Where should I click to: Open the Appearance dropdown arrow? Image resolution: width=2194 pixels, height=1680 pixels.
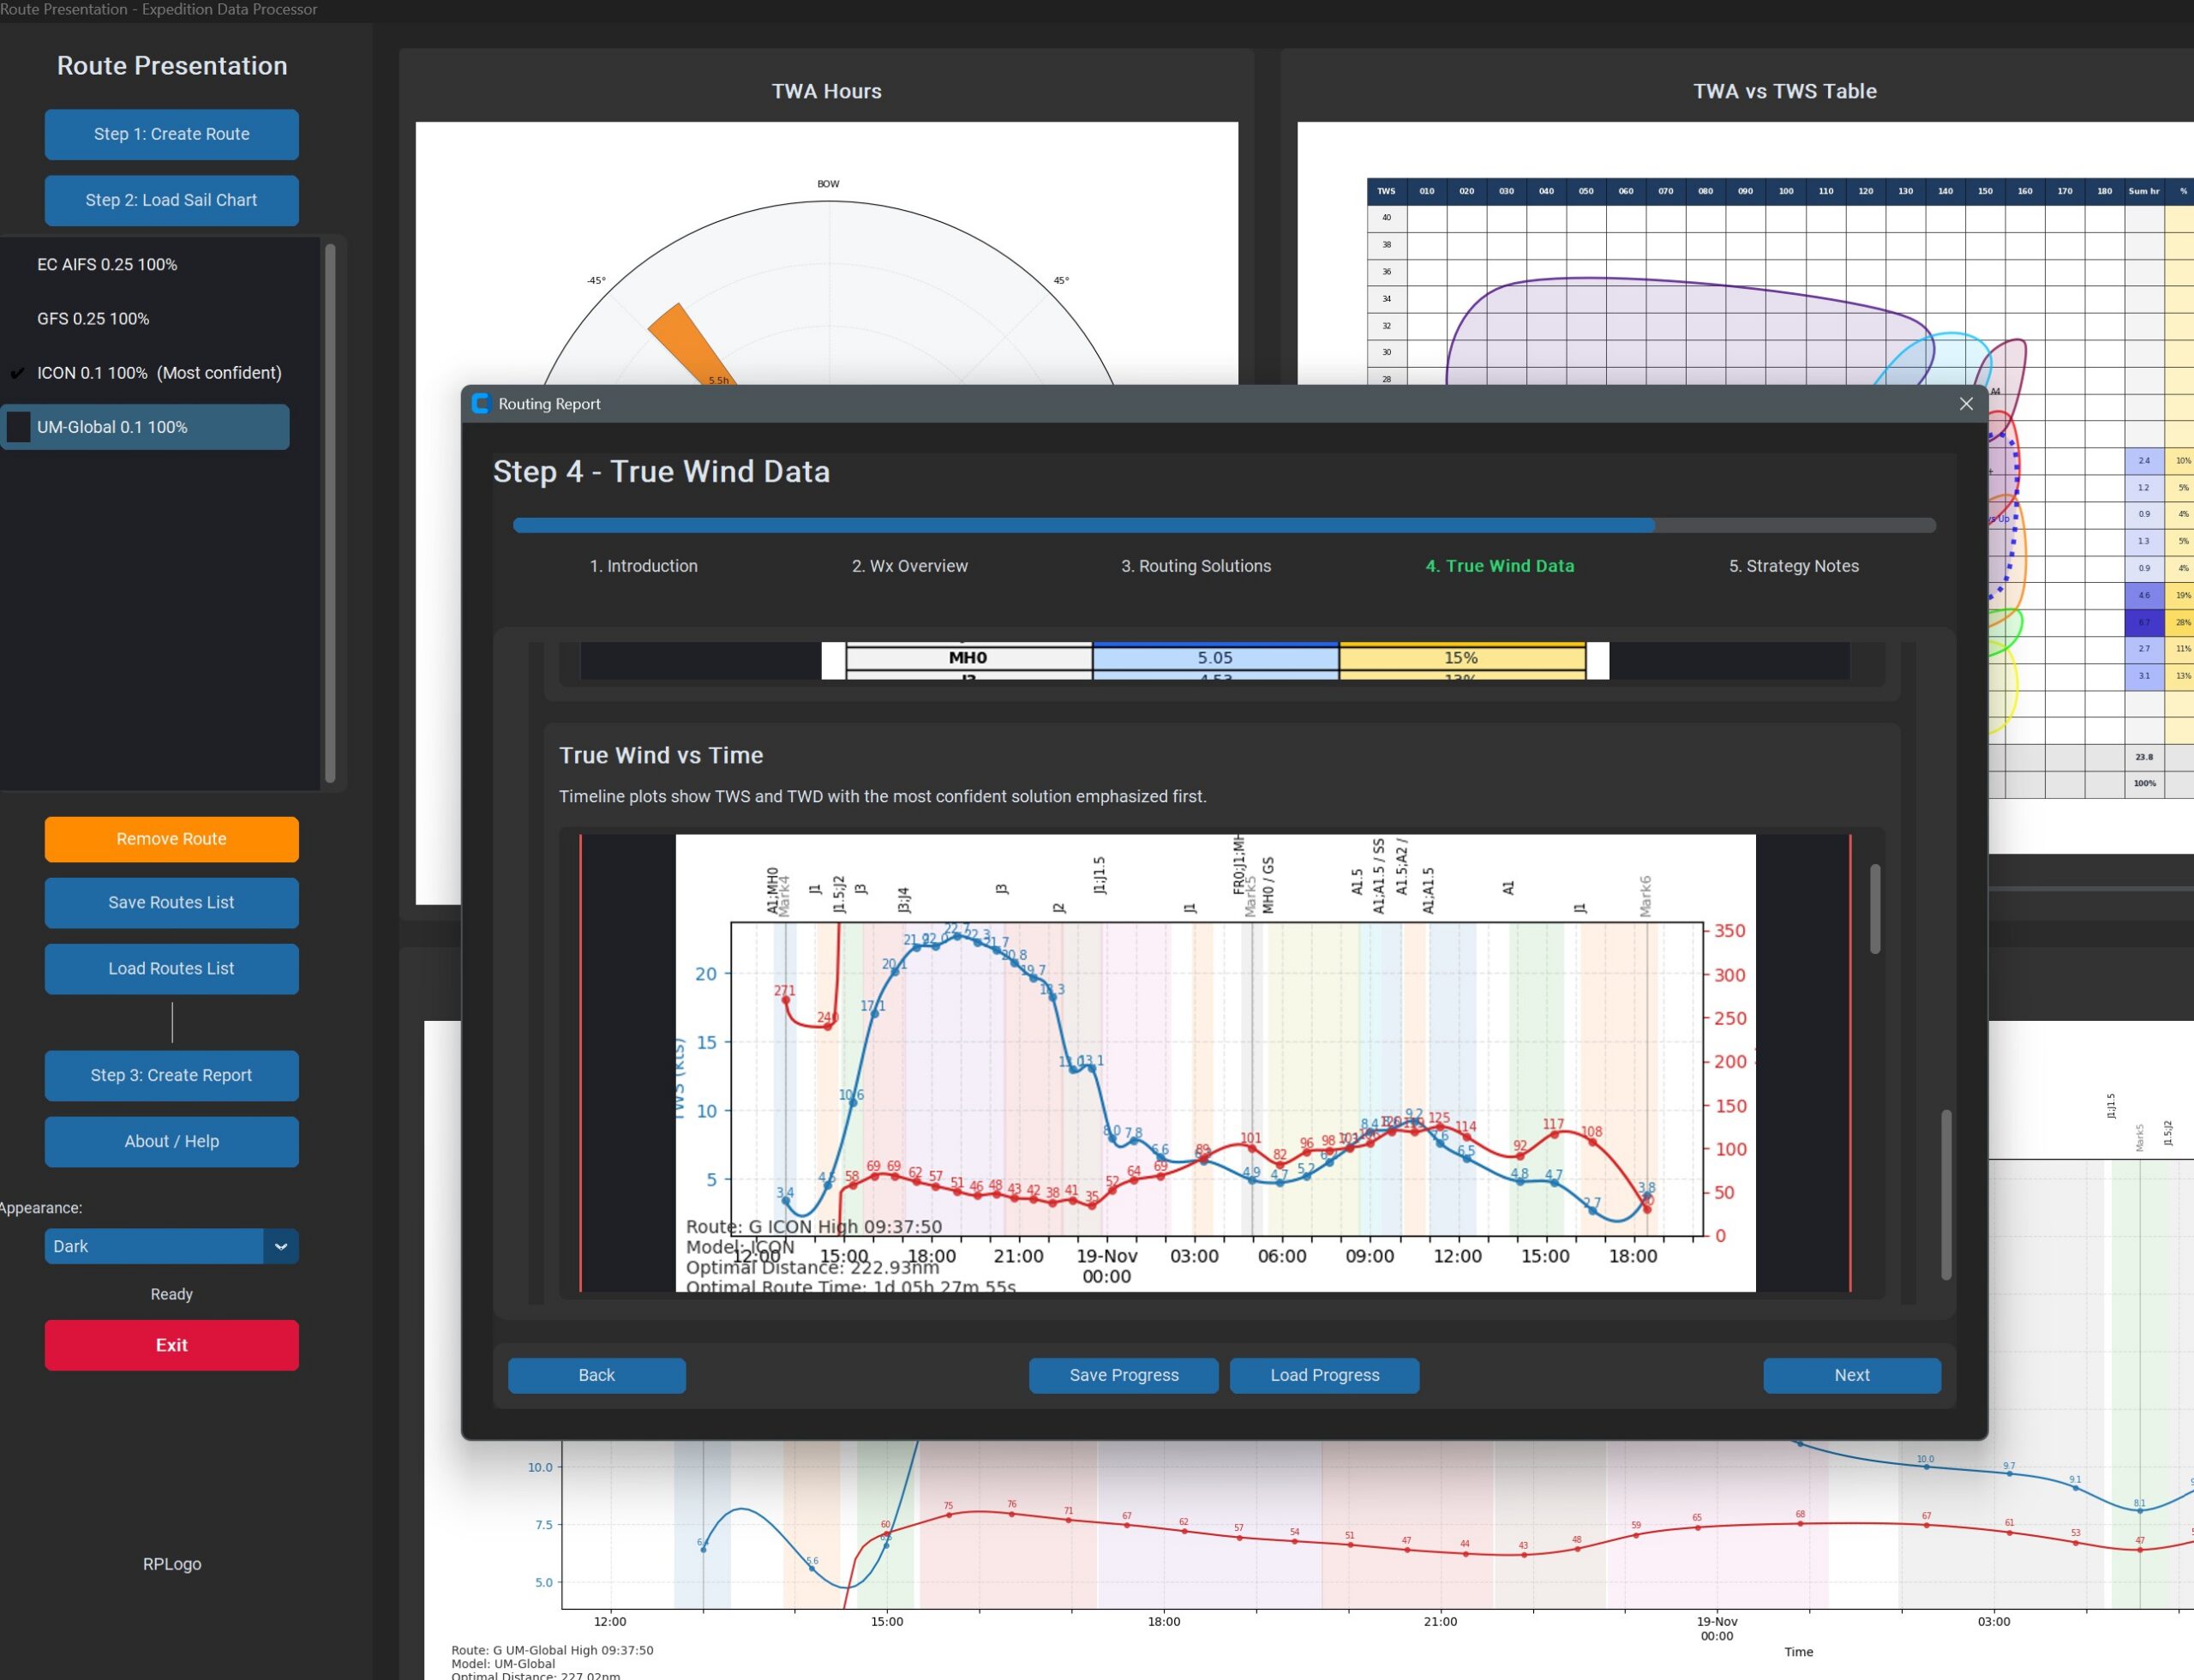pos(280,1246)
